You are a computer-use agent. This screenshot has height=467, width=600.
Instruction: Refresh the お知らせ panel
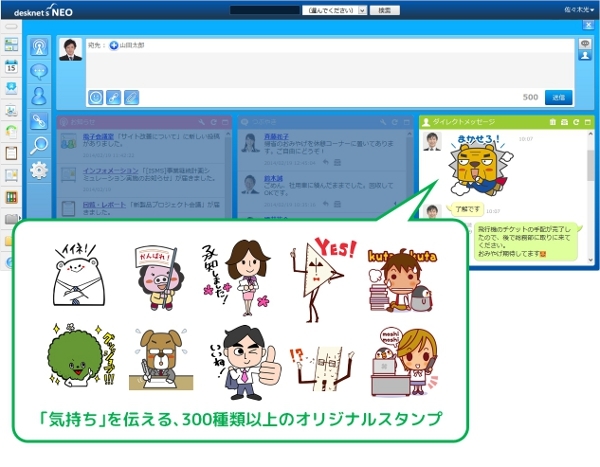point(214,122)
